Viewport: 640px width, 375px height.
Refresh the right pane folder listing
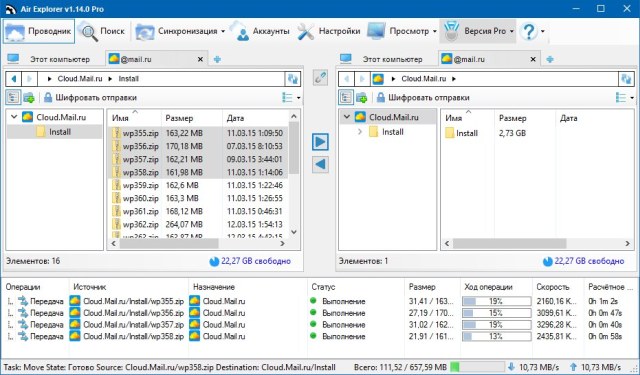pyautogui.click(x=626, y=79)
